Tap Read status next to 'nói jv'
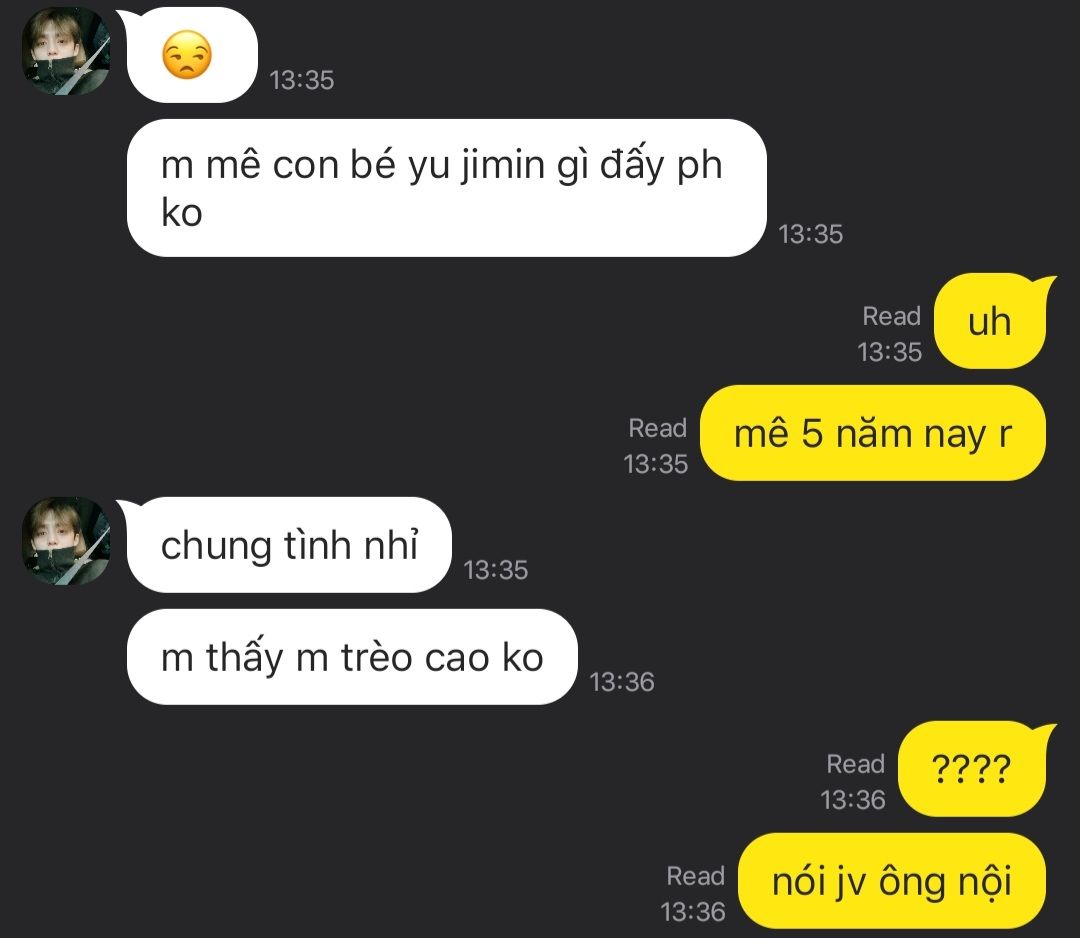Viewport: 1080px width, 938px height. click(695, 876)
